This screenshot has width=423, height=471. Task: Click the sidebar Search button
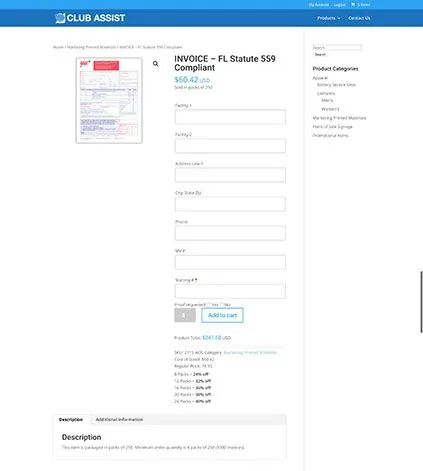click(x=320, y=54)
